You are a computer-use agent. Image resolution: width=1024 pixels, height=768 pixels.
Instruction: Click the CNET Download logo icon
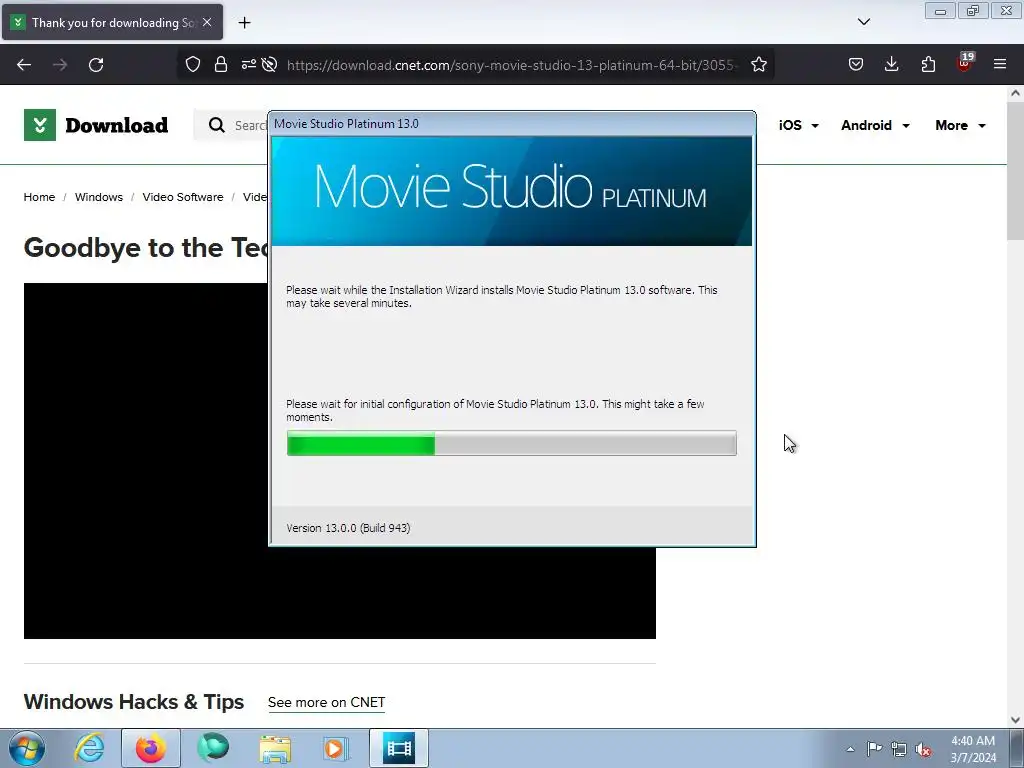coord(40,125)
